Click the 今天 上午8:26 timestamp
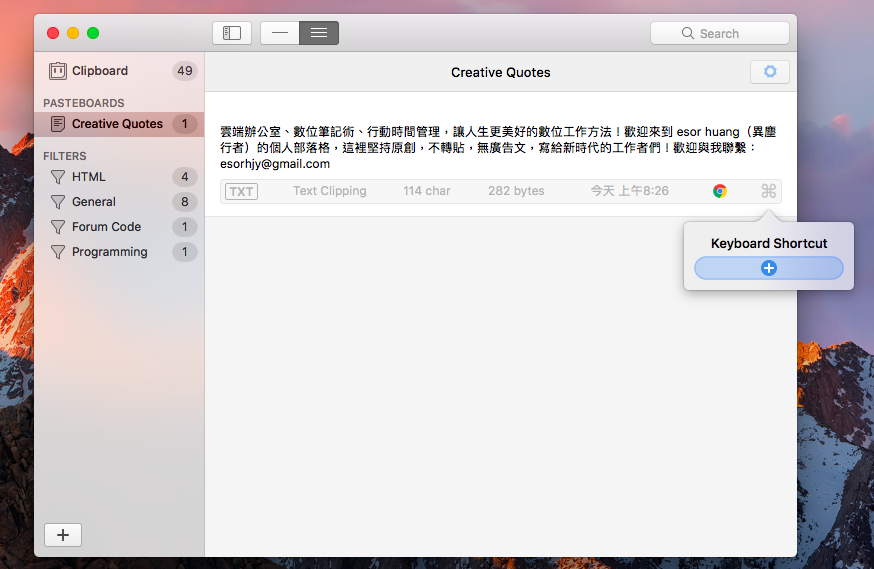 (x=629, y=191)
